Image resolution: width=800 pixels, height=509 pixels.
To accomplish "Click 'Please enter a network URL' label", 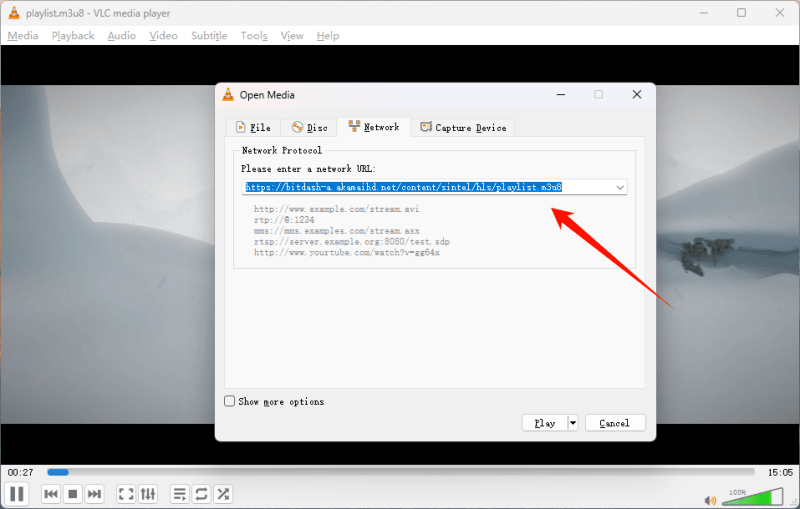I will tap(308, 169).
